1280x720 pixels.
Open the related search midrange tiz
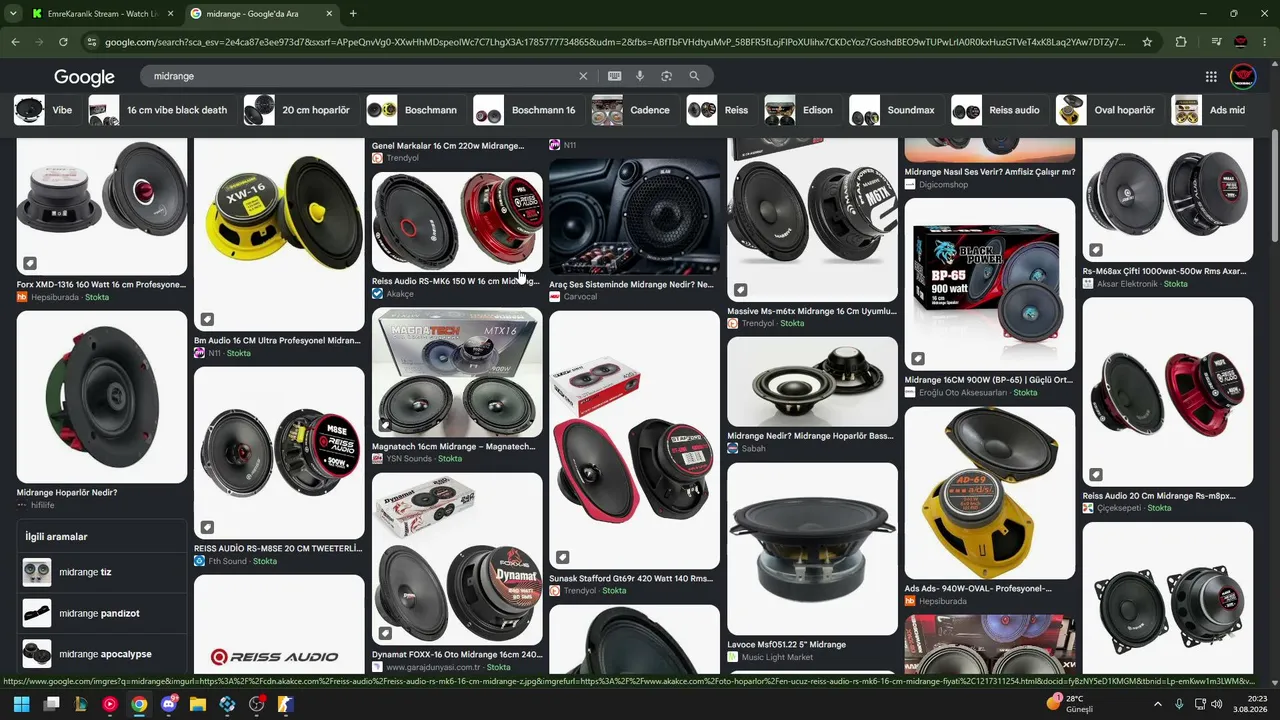click(x=102, y=572)
